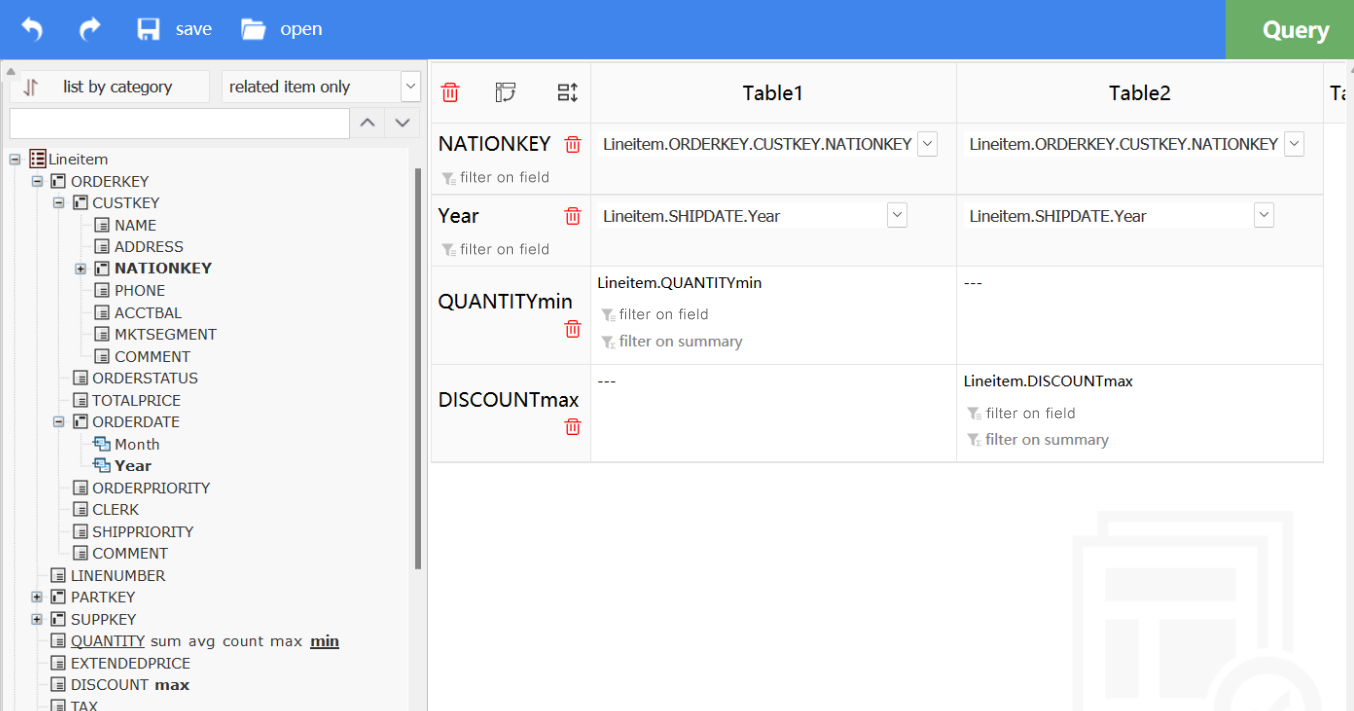This screenshot has width=1354, height=711.
Task: Delete the QUANTITYmin row using trash icon
Action: click(x=572, y=329)
